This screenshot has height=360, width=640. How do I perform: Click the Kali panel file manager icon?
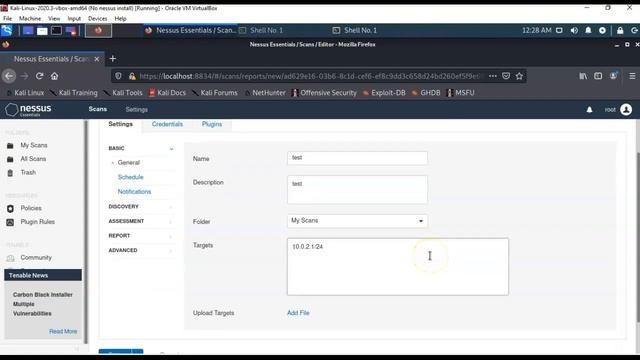42,31
